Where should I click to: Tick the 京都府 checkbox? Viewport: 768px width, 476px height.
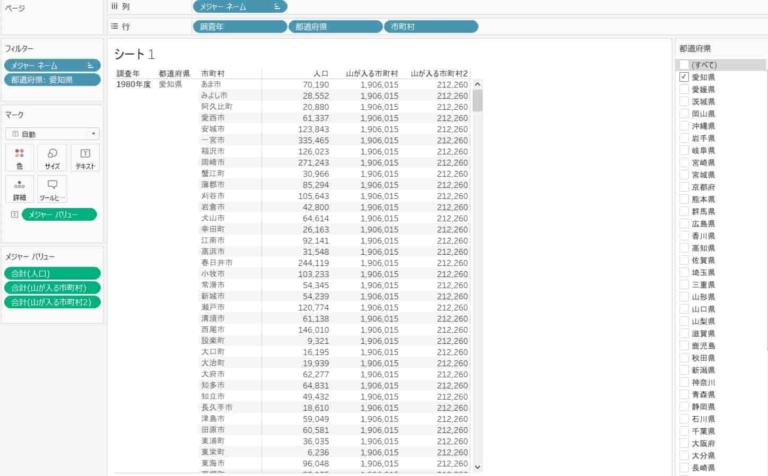(x=683, y=187)
